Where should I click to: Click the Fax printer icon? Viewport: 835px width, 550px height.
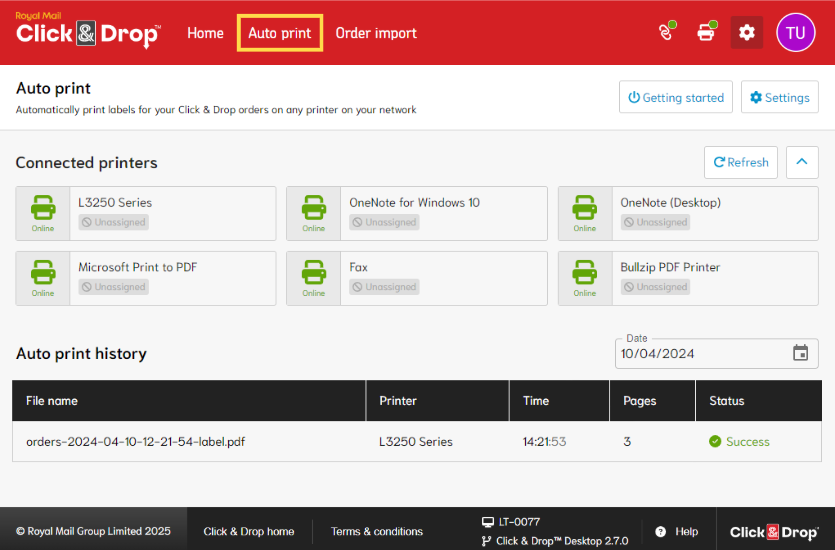(314, 273)
